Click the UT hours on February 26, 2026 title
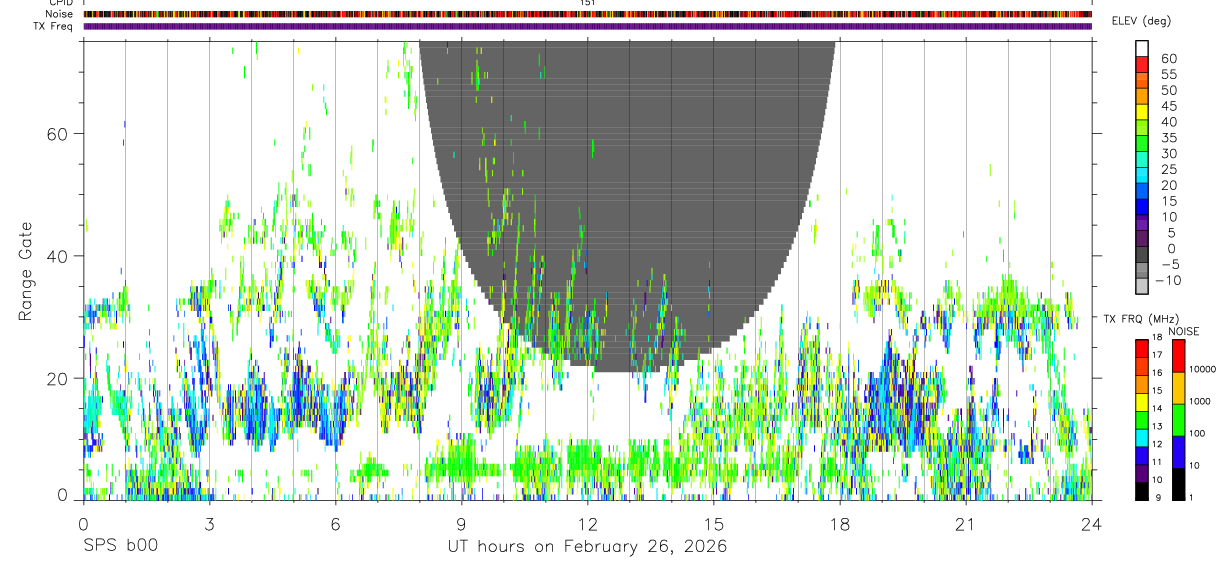The image size is (1228, 567). [x=587, y=547]
